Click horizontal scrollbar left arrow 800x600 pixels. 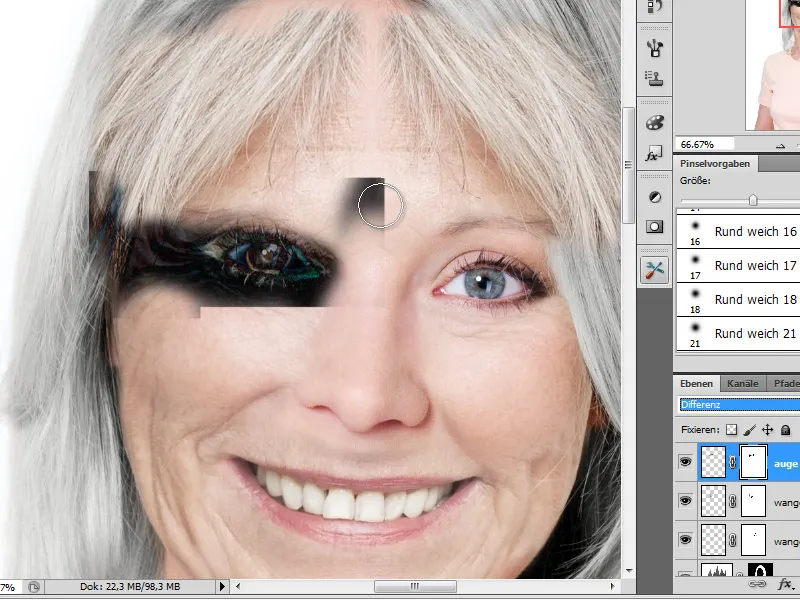pos(238,587)
